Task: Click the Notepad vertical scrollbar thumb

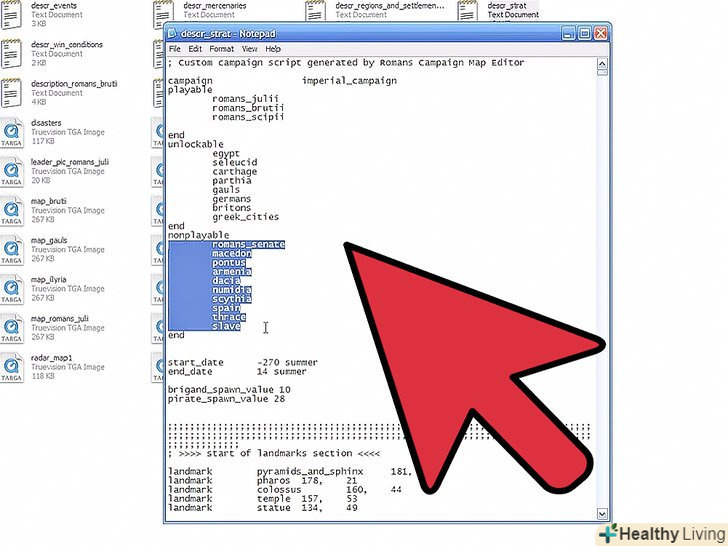Action: coord(602,72)
